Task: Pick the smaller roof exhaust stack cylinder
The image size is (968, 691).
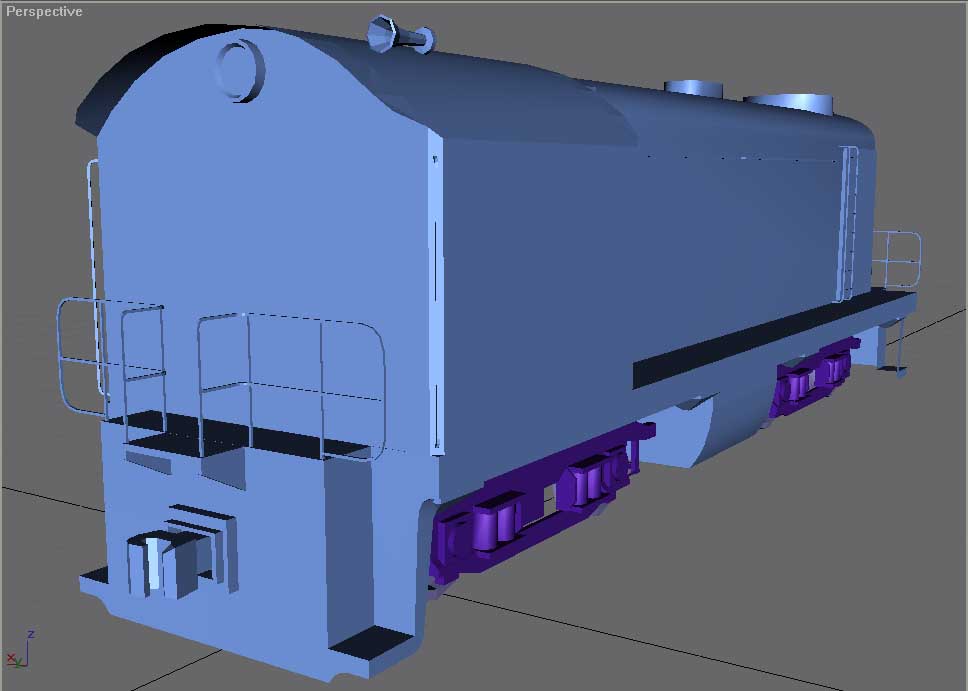Action: [x=694, y=88]
